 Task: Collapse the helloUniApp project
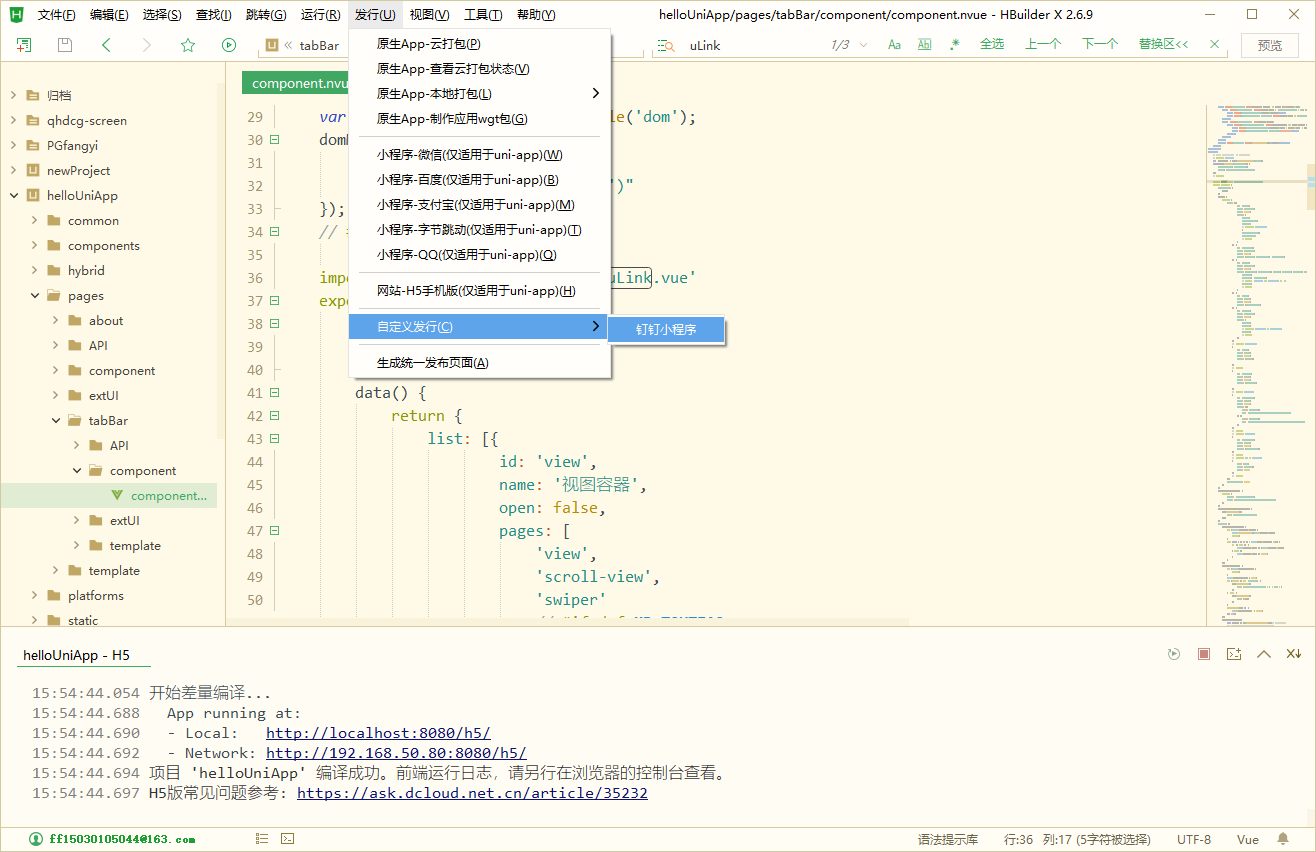(14, 195)
